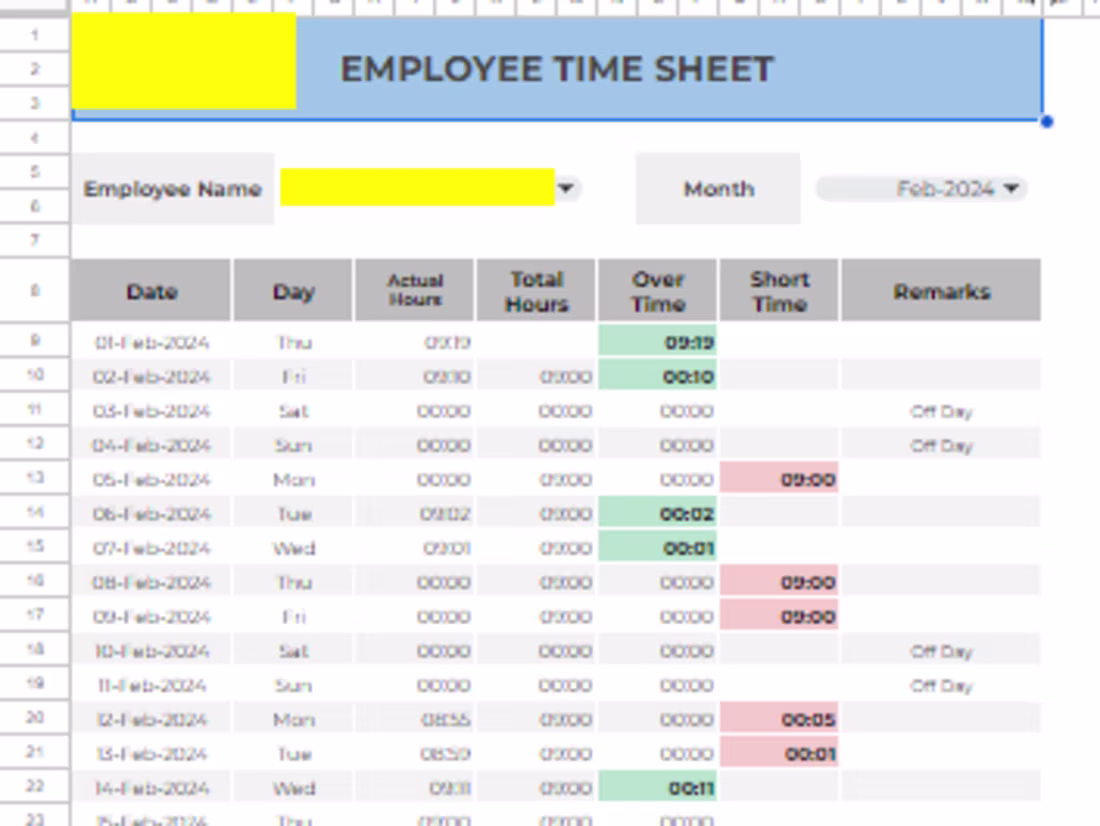Screen dimensions: 1100x826
Task: Select the Over Time header cell
Action: pyautogui.click(x=657, y=289)
